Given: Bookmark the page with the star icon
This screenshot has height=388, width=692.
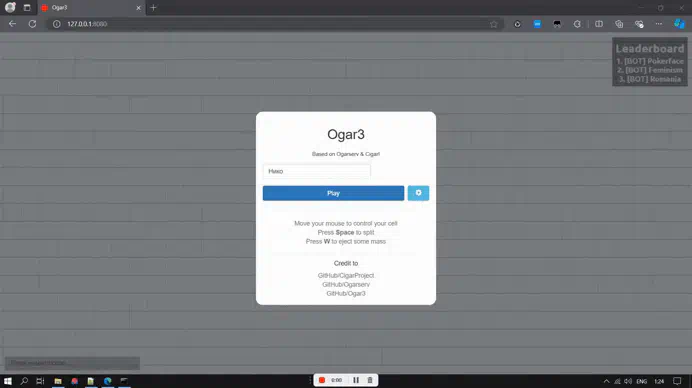Looking at the screenshot, I should click(493, 24).
